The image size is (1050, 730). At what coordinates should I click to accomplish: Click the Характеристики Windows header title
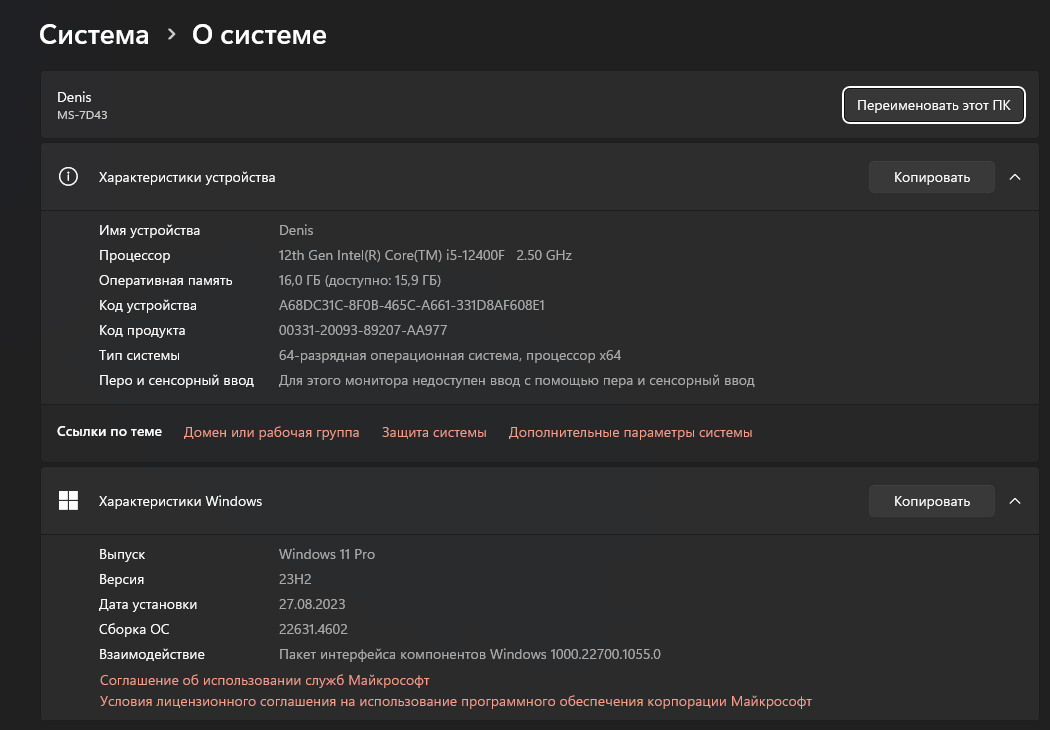tap(180, 502)
